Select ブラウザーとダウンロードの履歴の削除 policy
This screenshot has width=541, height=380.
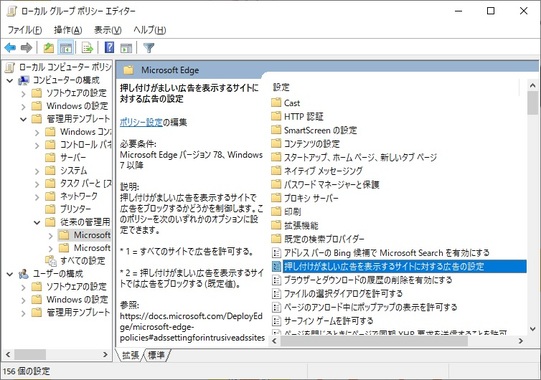click(x=362, y=280)
